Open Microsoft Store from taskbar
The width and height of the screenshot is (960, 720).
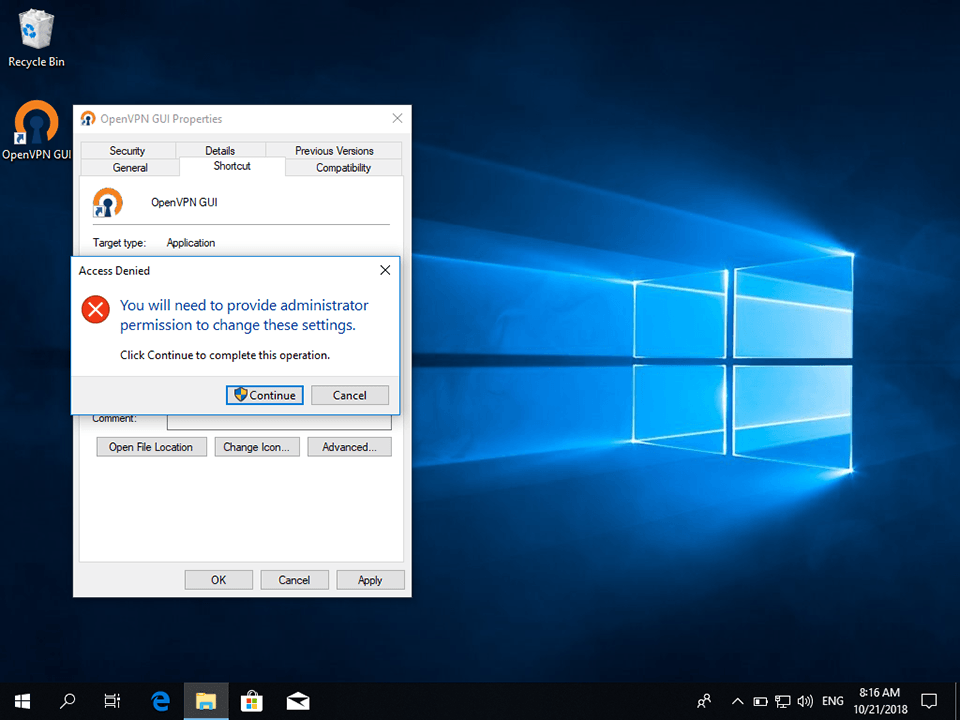(252, 701)
